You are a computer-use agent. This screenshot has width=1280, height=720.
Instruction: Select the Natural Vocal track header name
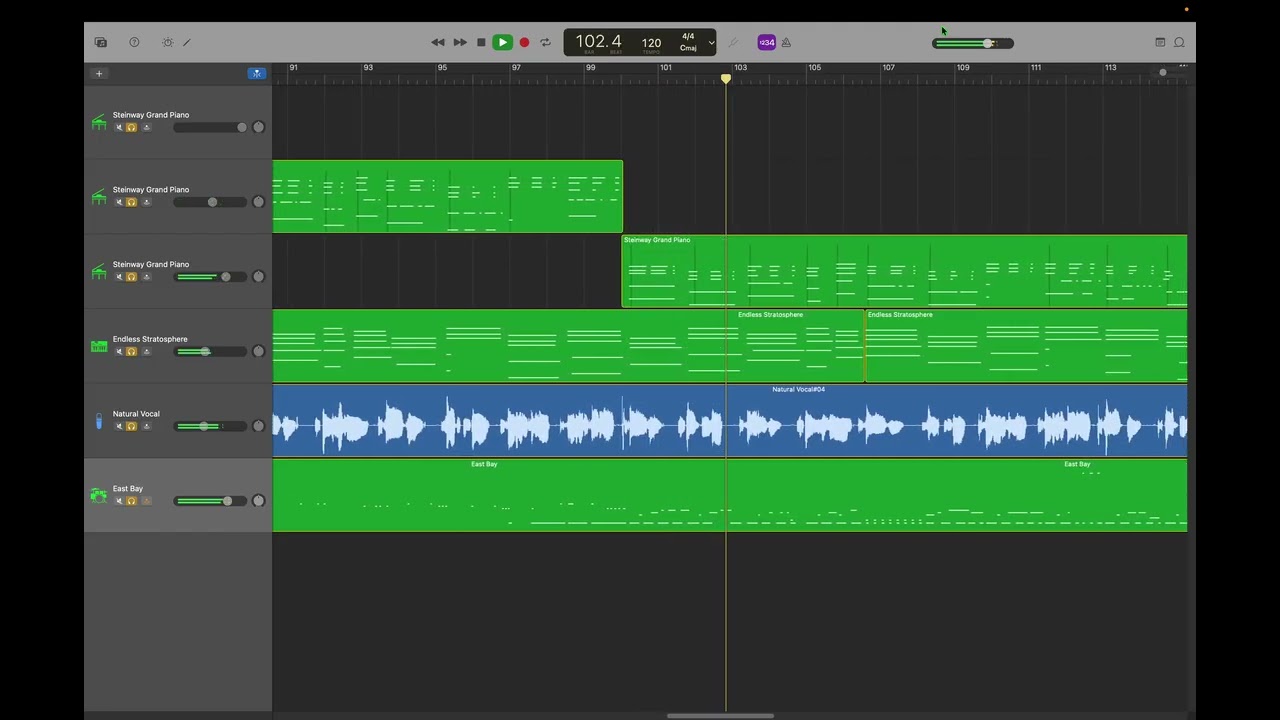(x=136, y=414)
